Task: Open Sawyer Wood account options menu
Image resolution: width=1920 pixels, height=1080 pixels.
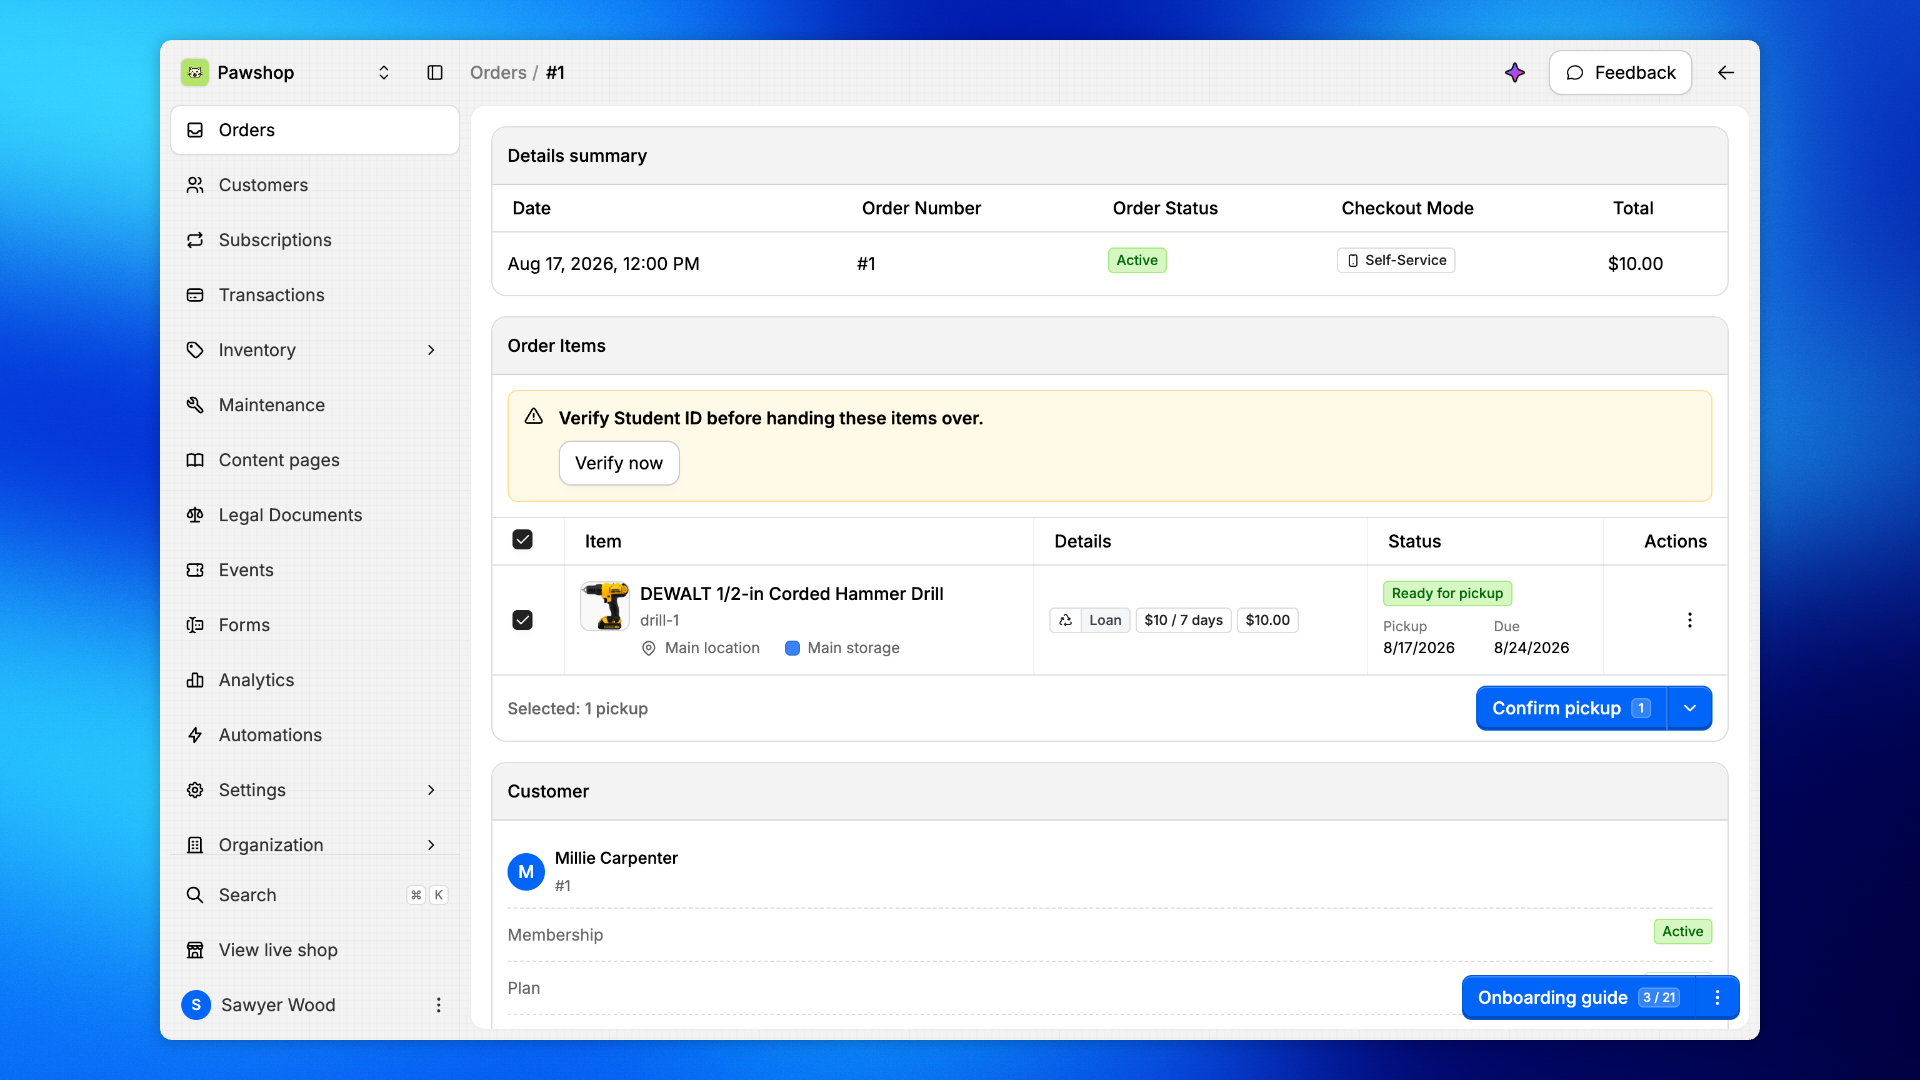Action: point(438,1005)
